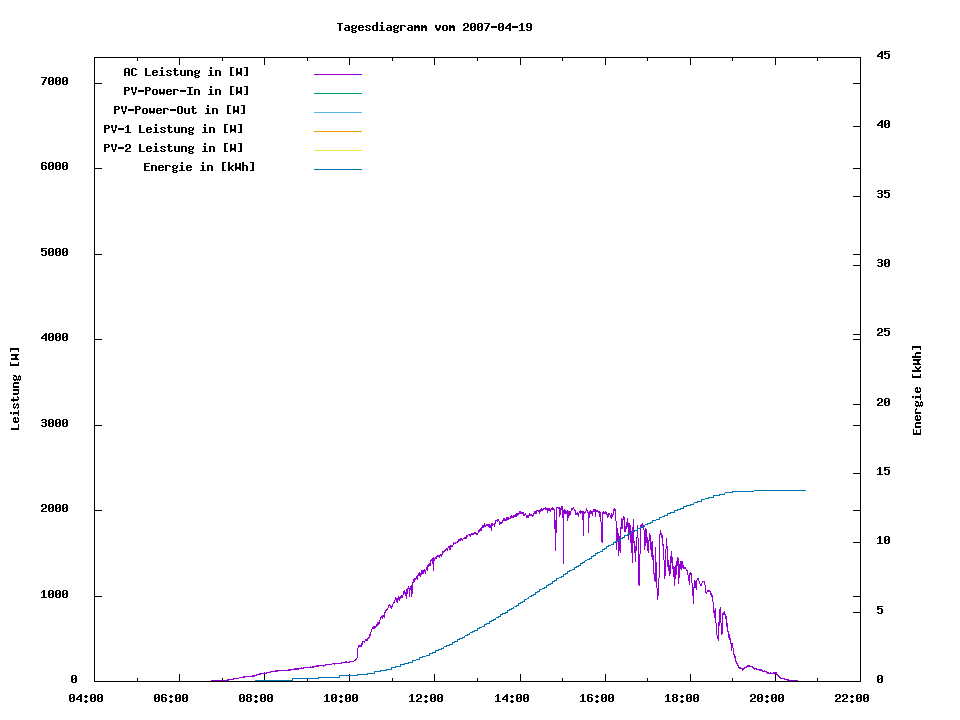Click the 7000 value on the left axis
This screenshot has height=720, width=960.
pos(53,81)
